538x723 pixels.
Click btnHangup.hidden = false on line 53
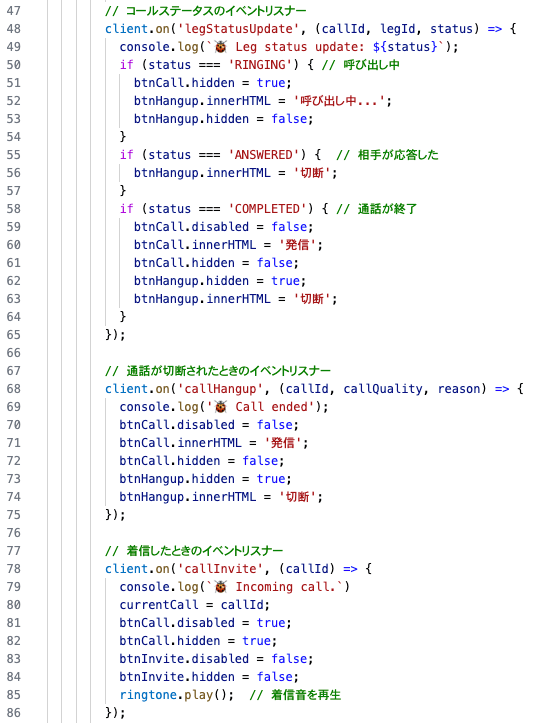pos(224,119)
